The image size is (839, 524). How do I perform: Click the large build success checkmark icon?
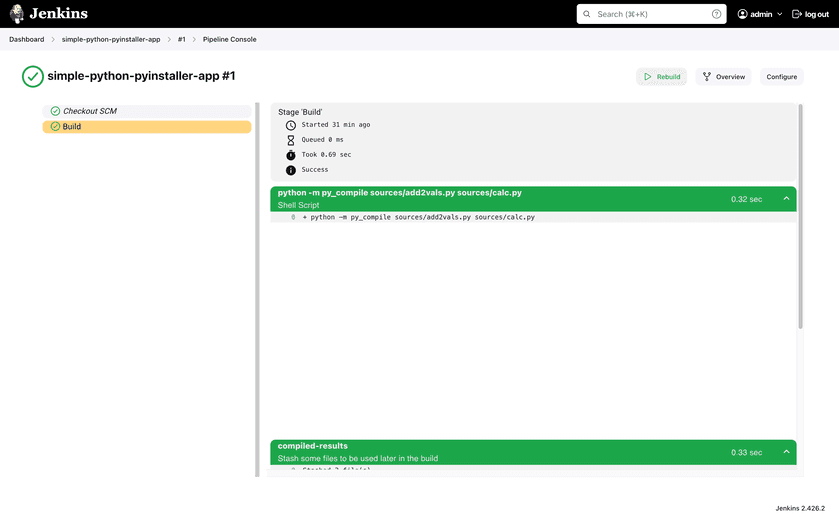(33, 76)
